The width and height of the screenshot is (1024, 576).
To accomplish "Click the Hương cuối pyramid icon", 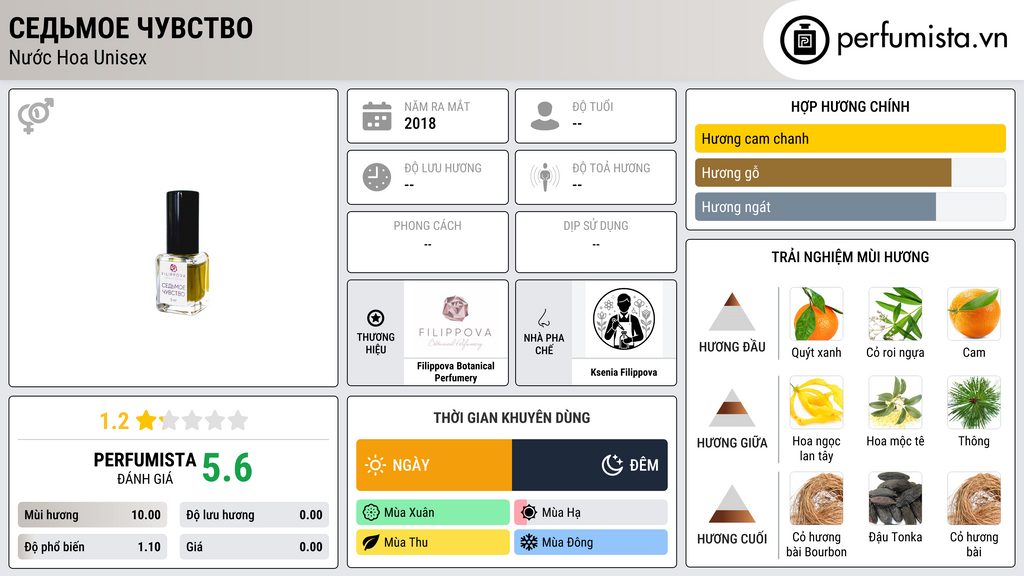I will tap(732, 504).
